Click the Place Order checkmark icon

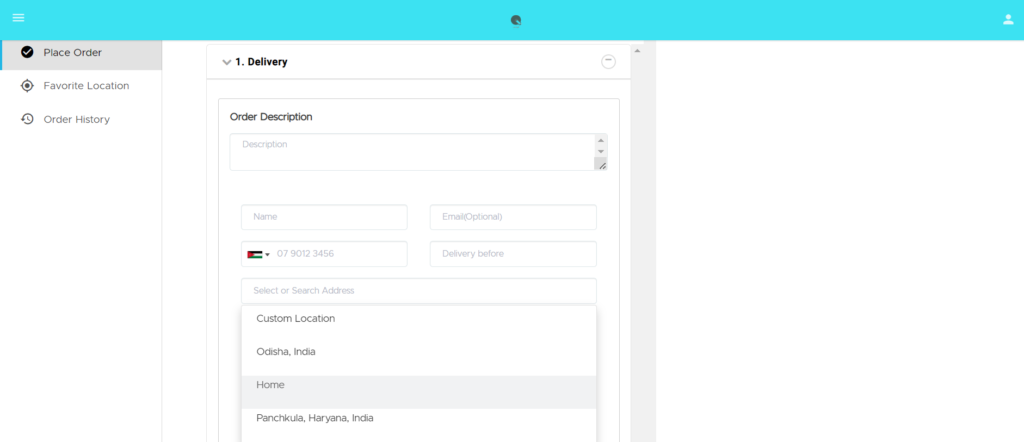(x=27, y=52)
